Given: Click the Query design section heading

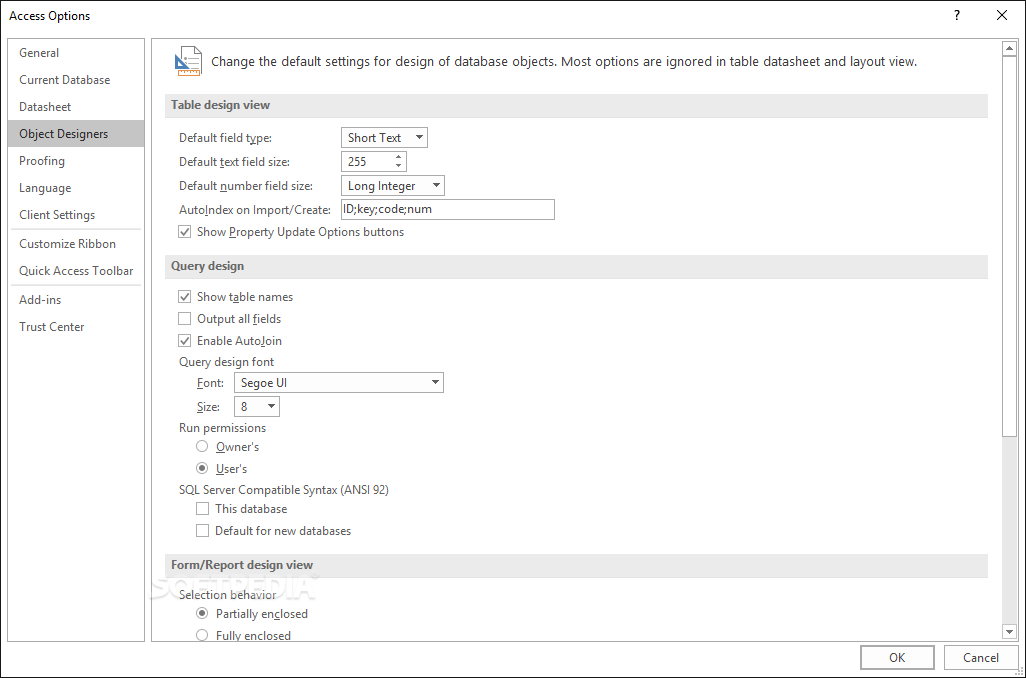Looking at the screenshot, I should tap(207, 266).
